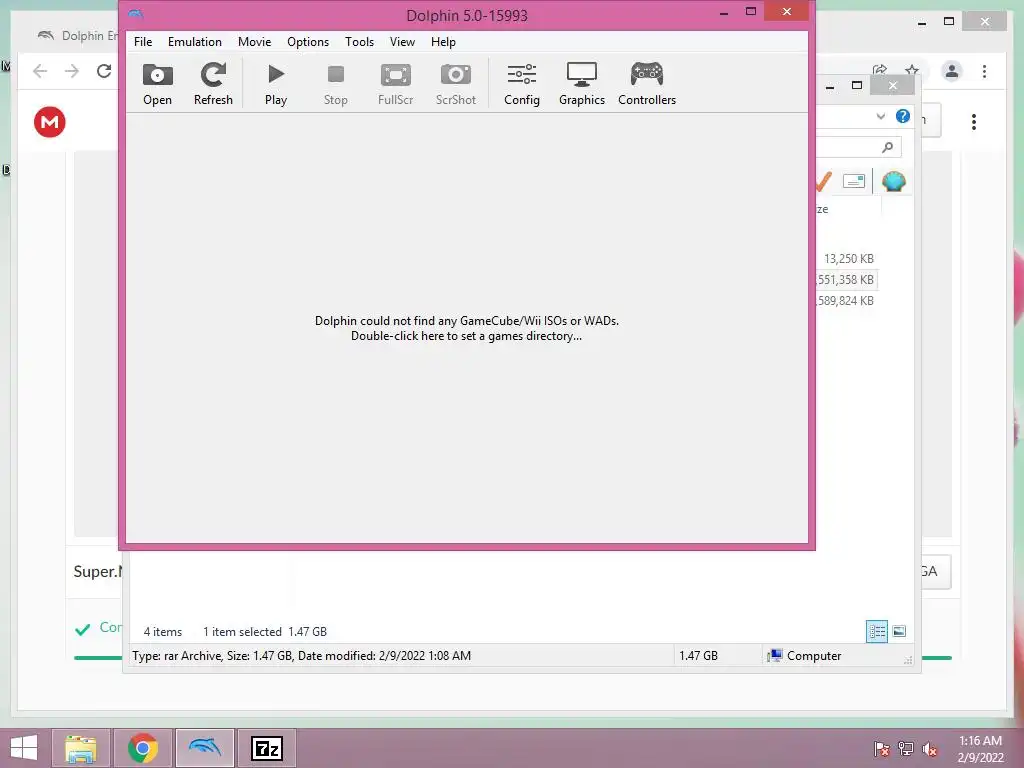The width and height of the screenshot is (1024, 768).
Task: Open a game file with the Open icon
Action: (157, 84)
